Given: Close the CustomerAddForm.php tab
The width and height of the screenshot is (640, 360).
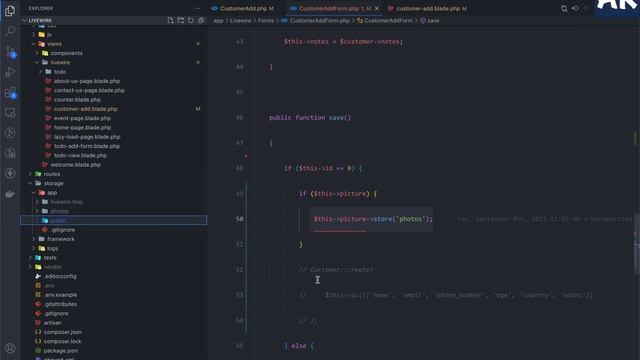Looking at the screenshot, I should click(x=376, y=8).
